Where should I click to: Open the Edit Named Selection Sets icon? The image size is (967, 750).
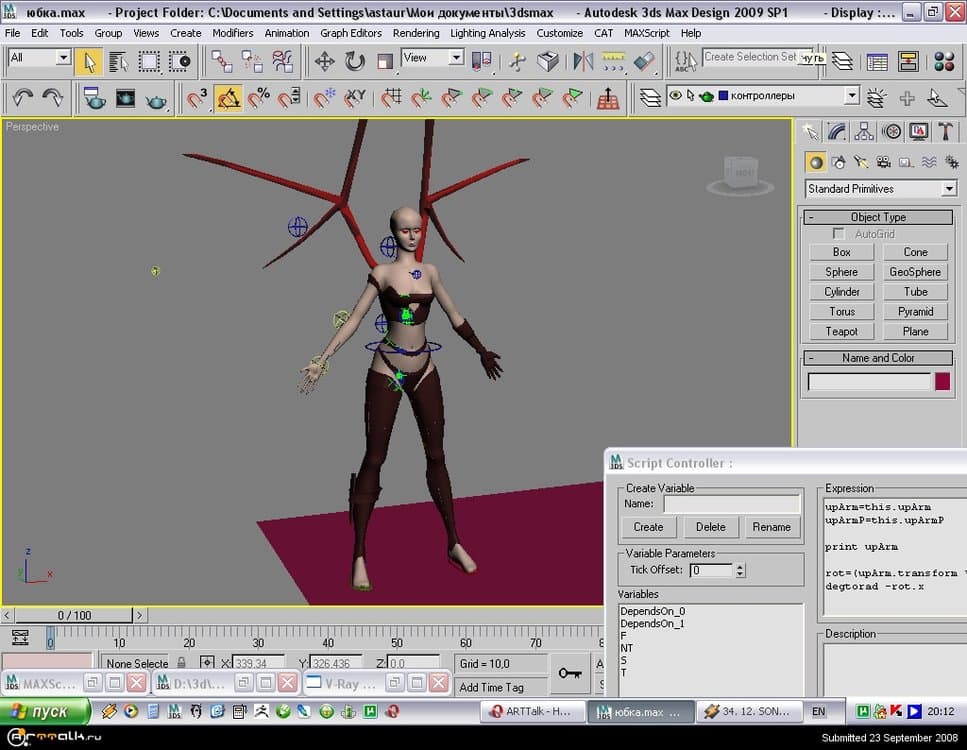pos(685,62)
